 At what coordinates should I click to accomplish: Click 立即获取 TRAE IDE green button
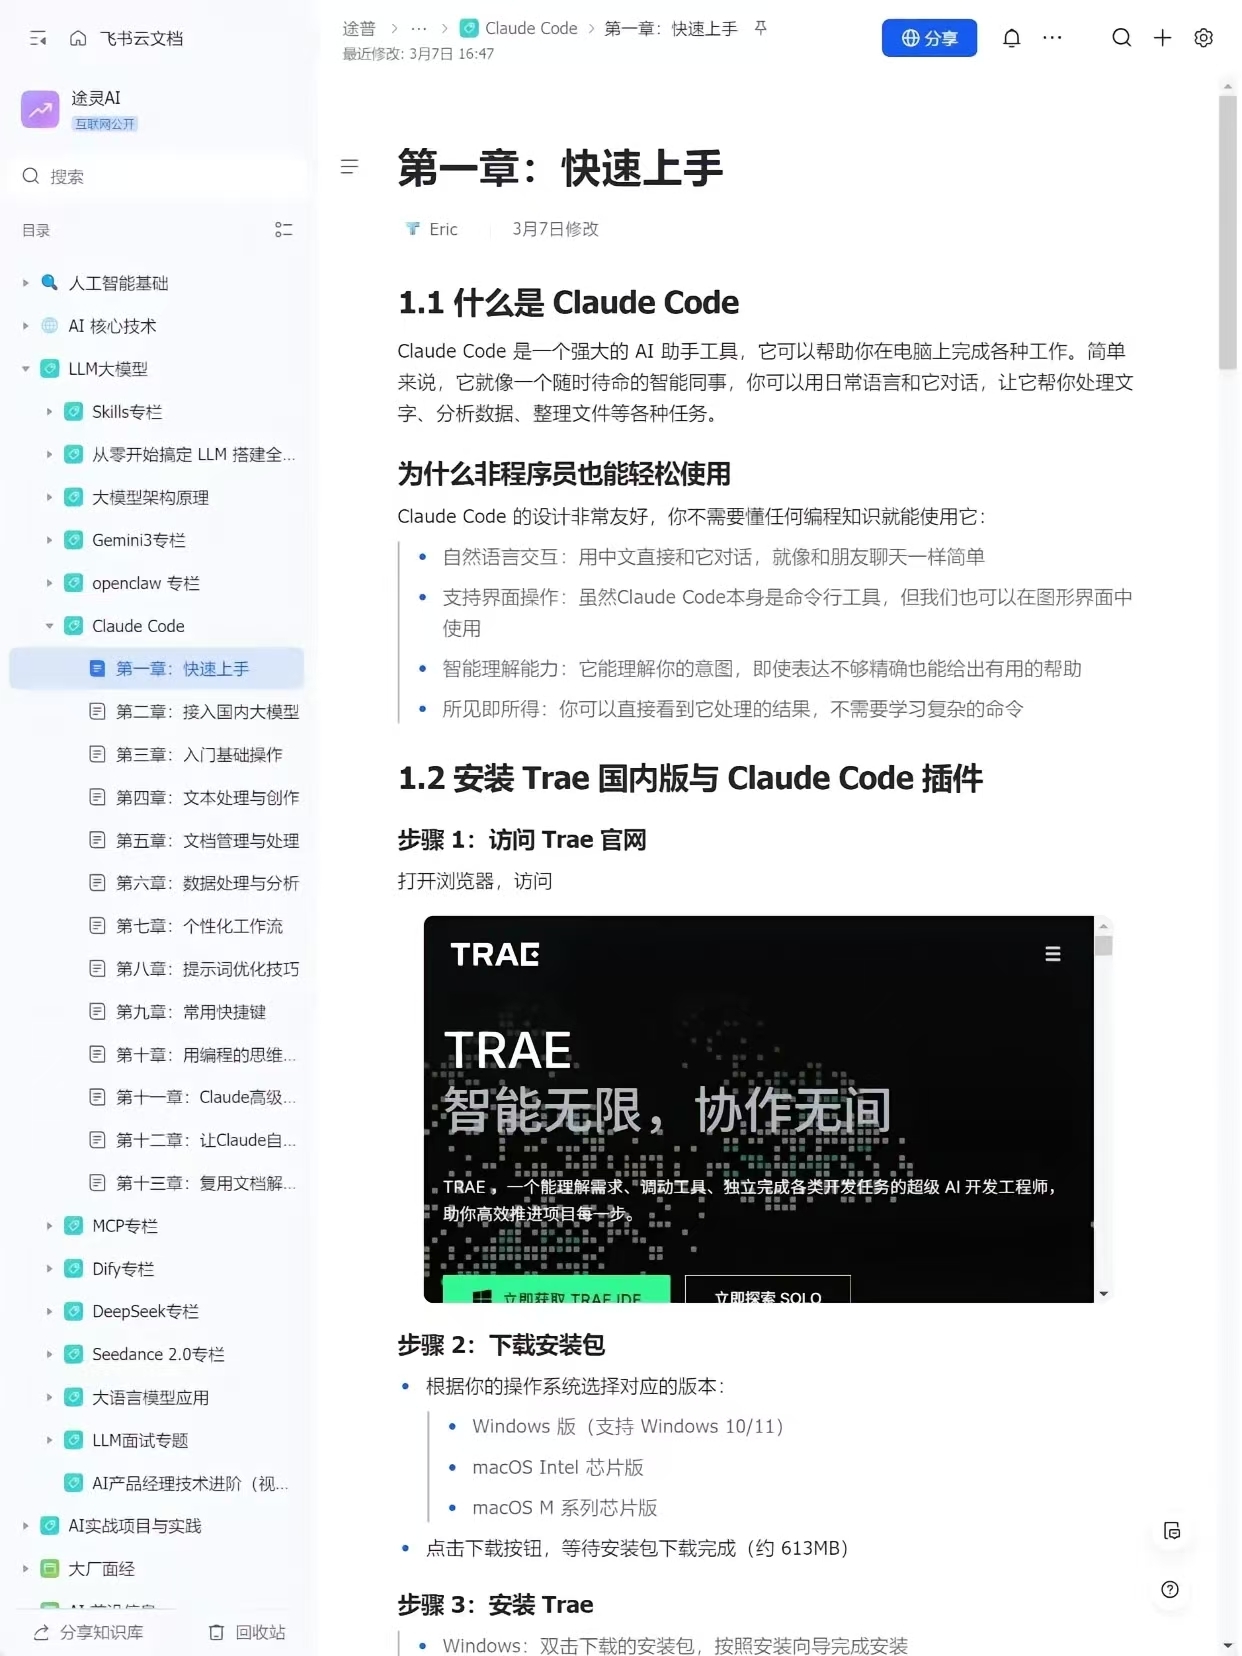[x=556, y=1291]
